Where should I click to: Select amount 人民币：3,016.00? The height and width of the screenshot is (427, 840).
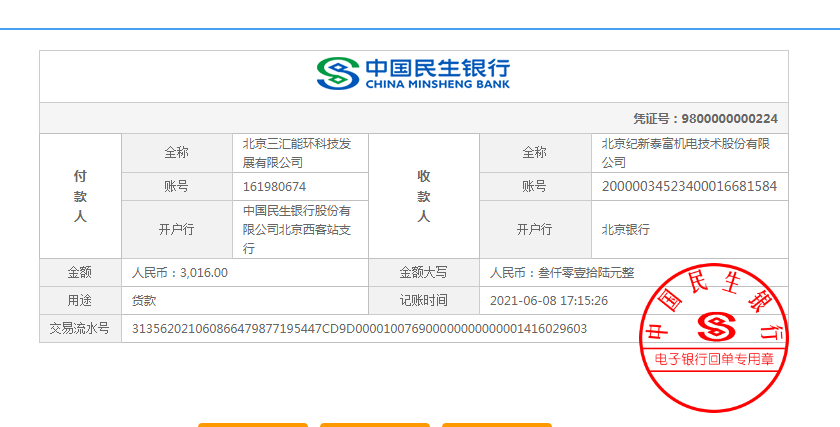click(179, 273)
